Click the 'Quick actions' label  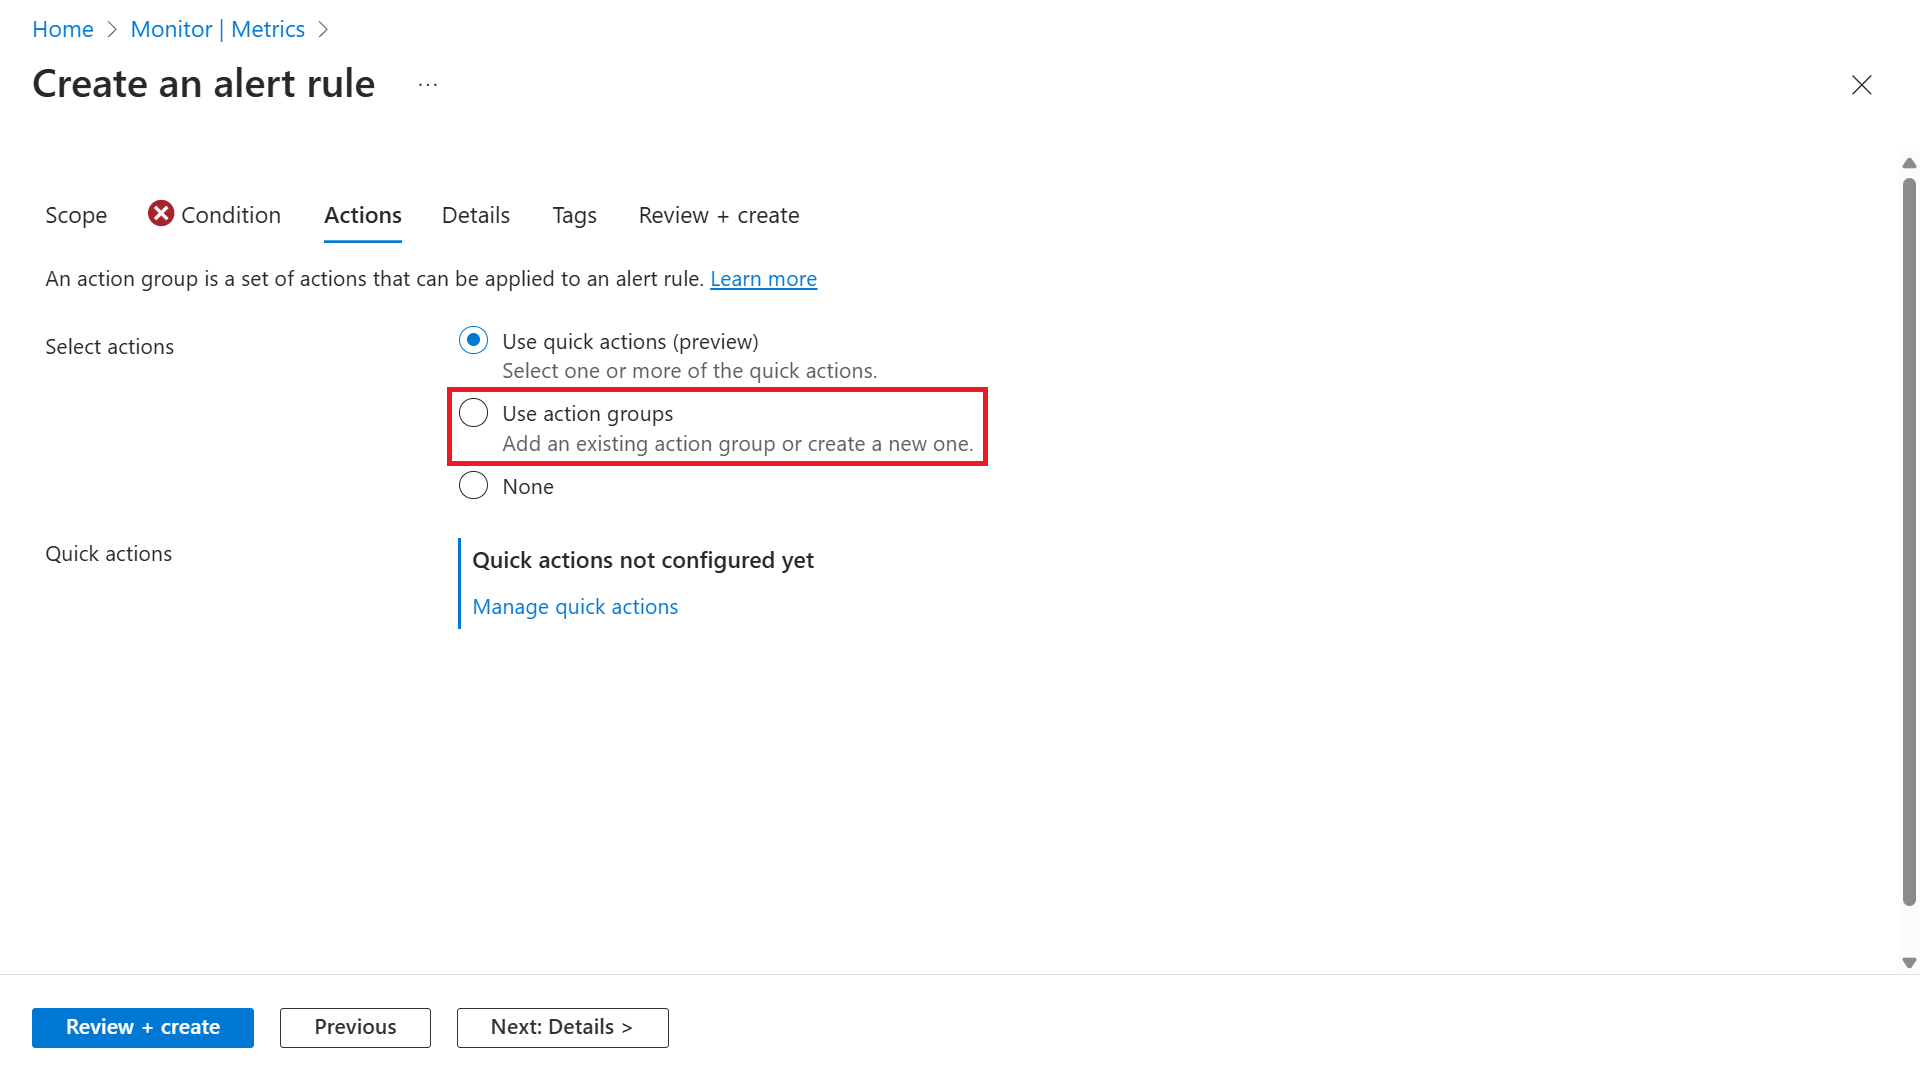[x=108, y=554]
